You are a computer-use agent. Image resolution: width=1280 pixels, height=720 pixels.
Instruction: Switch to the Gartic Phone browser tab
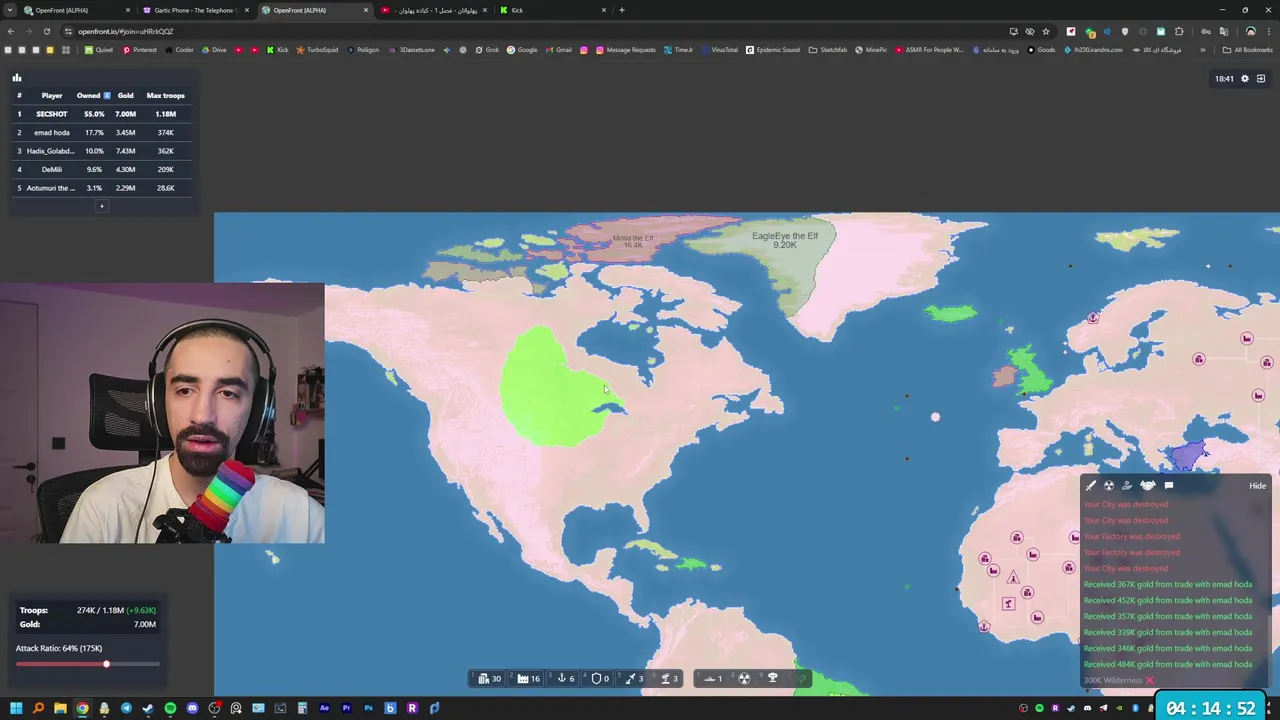tap(197, 10)
